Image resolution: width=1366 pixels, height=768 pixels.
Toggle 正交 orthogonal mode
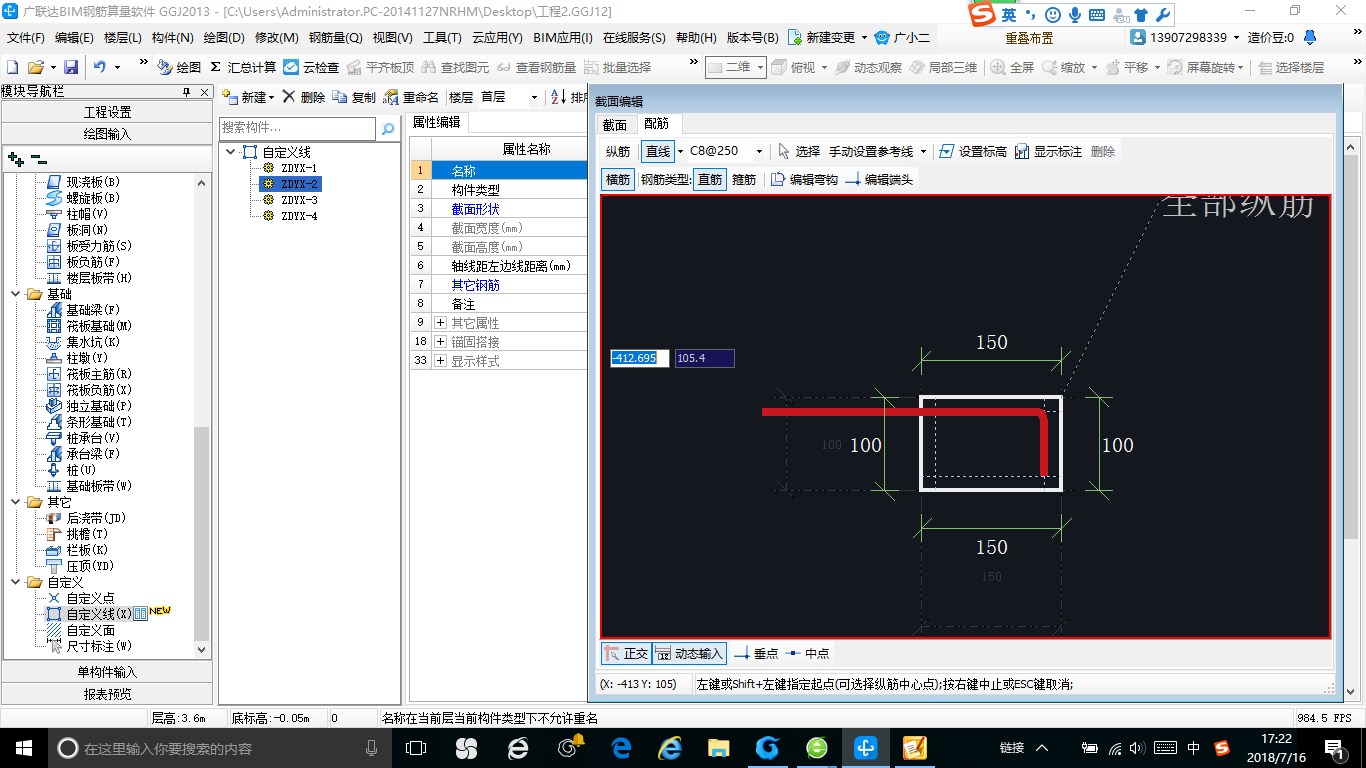click(x=627, y=653)
